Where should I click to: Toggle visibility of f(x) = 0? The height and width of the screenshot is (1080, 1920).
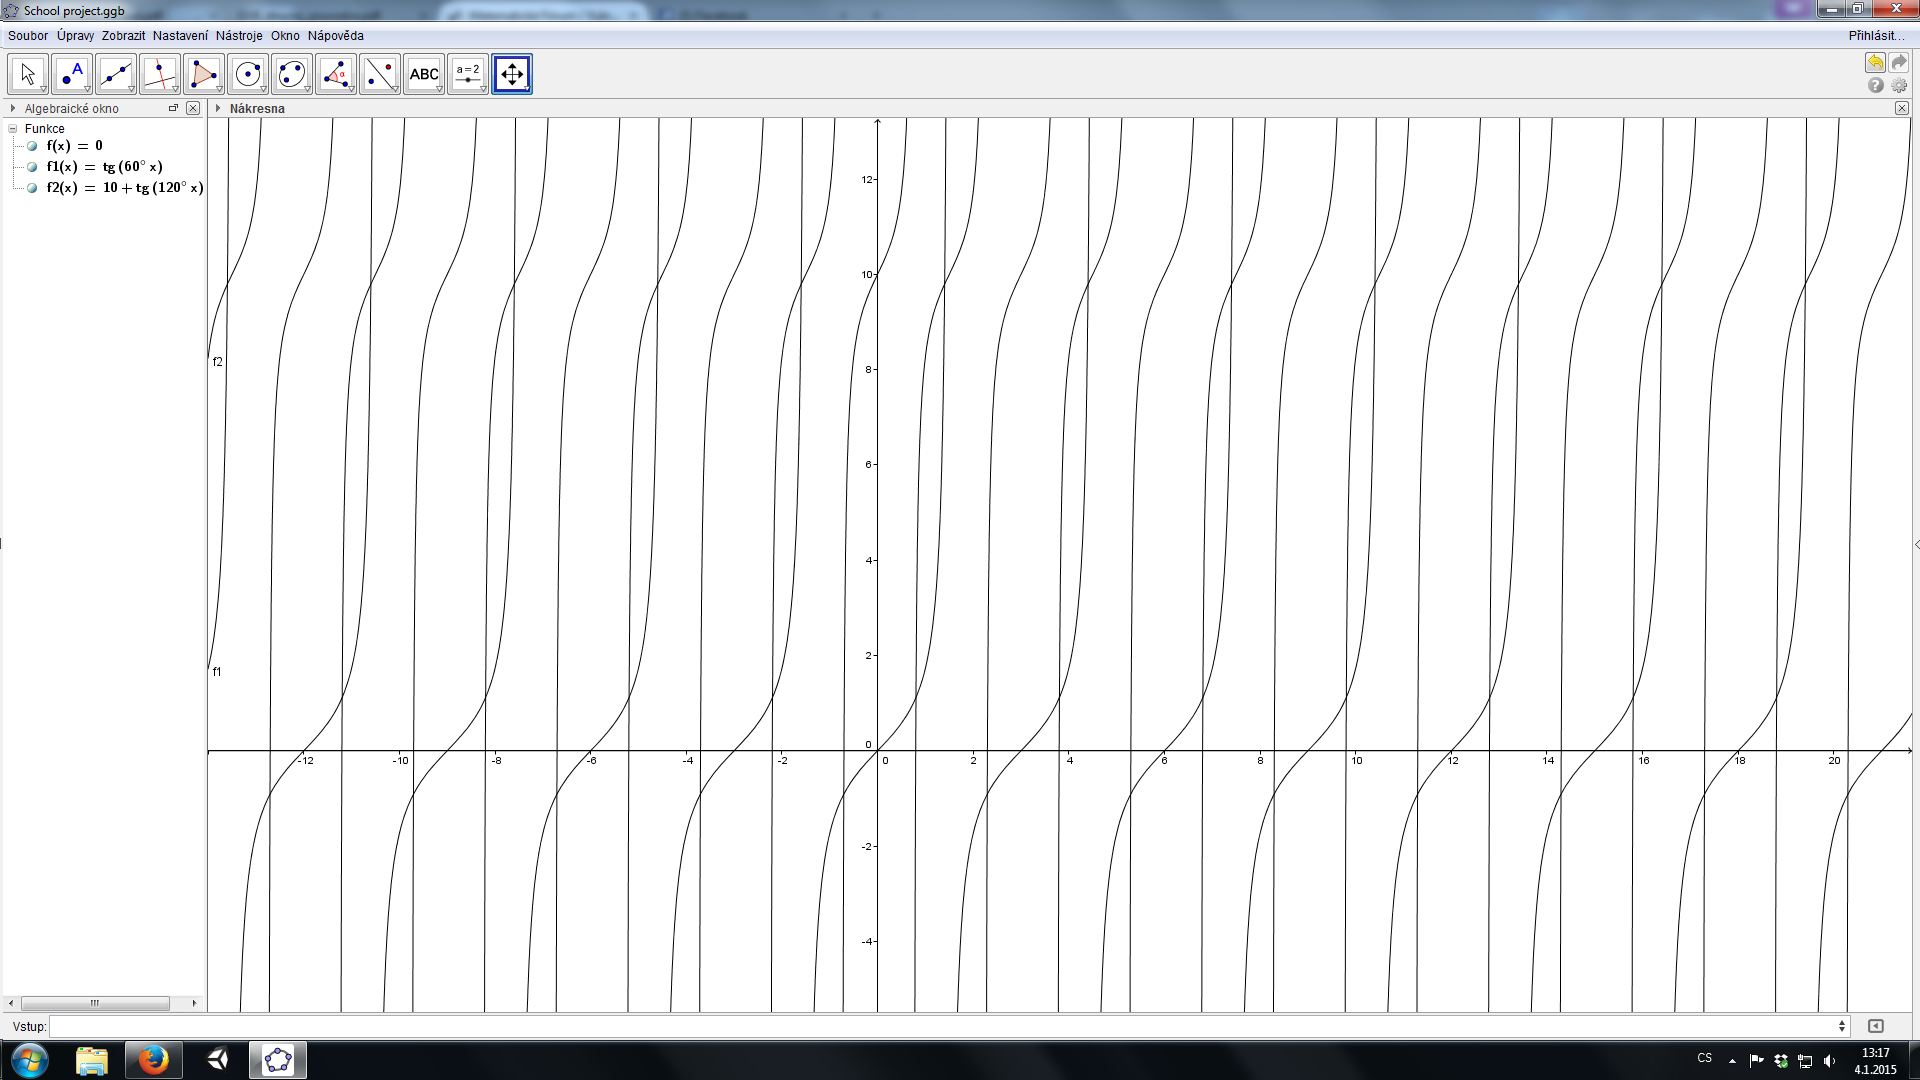tap(32, 146)
